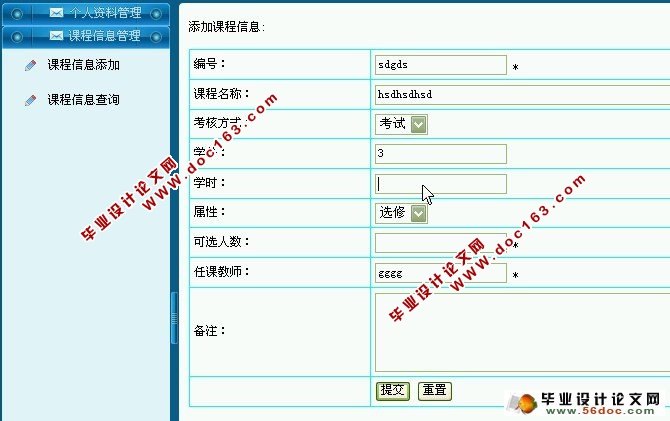Open 个人资料管理 menu section
Image resolution: width=670 pixels, height=421 pixels.
[x=85, y=13]
